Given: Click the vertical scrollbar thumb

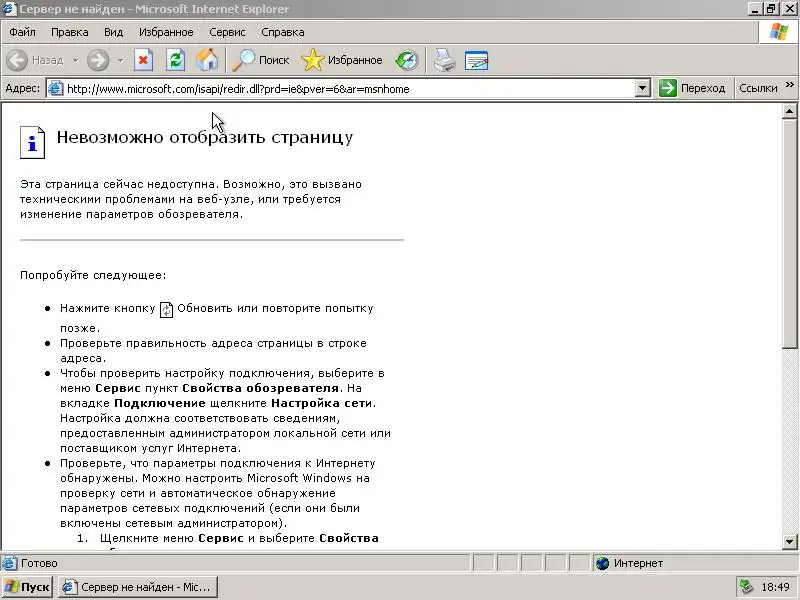Looking at the screenshot, I should click(789, 234).
